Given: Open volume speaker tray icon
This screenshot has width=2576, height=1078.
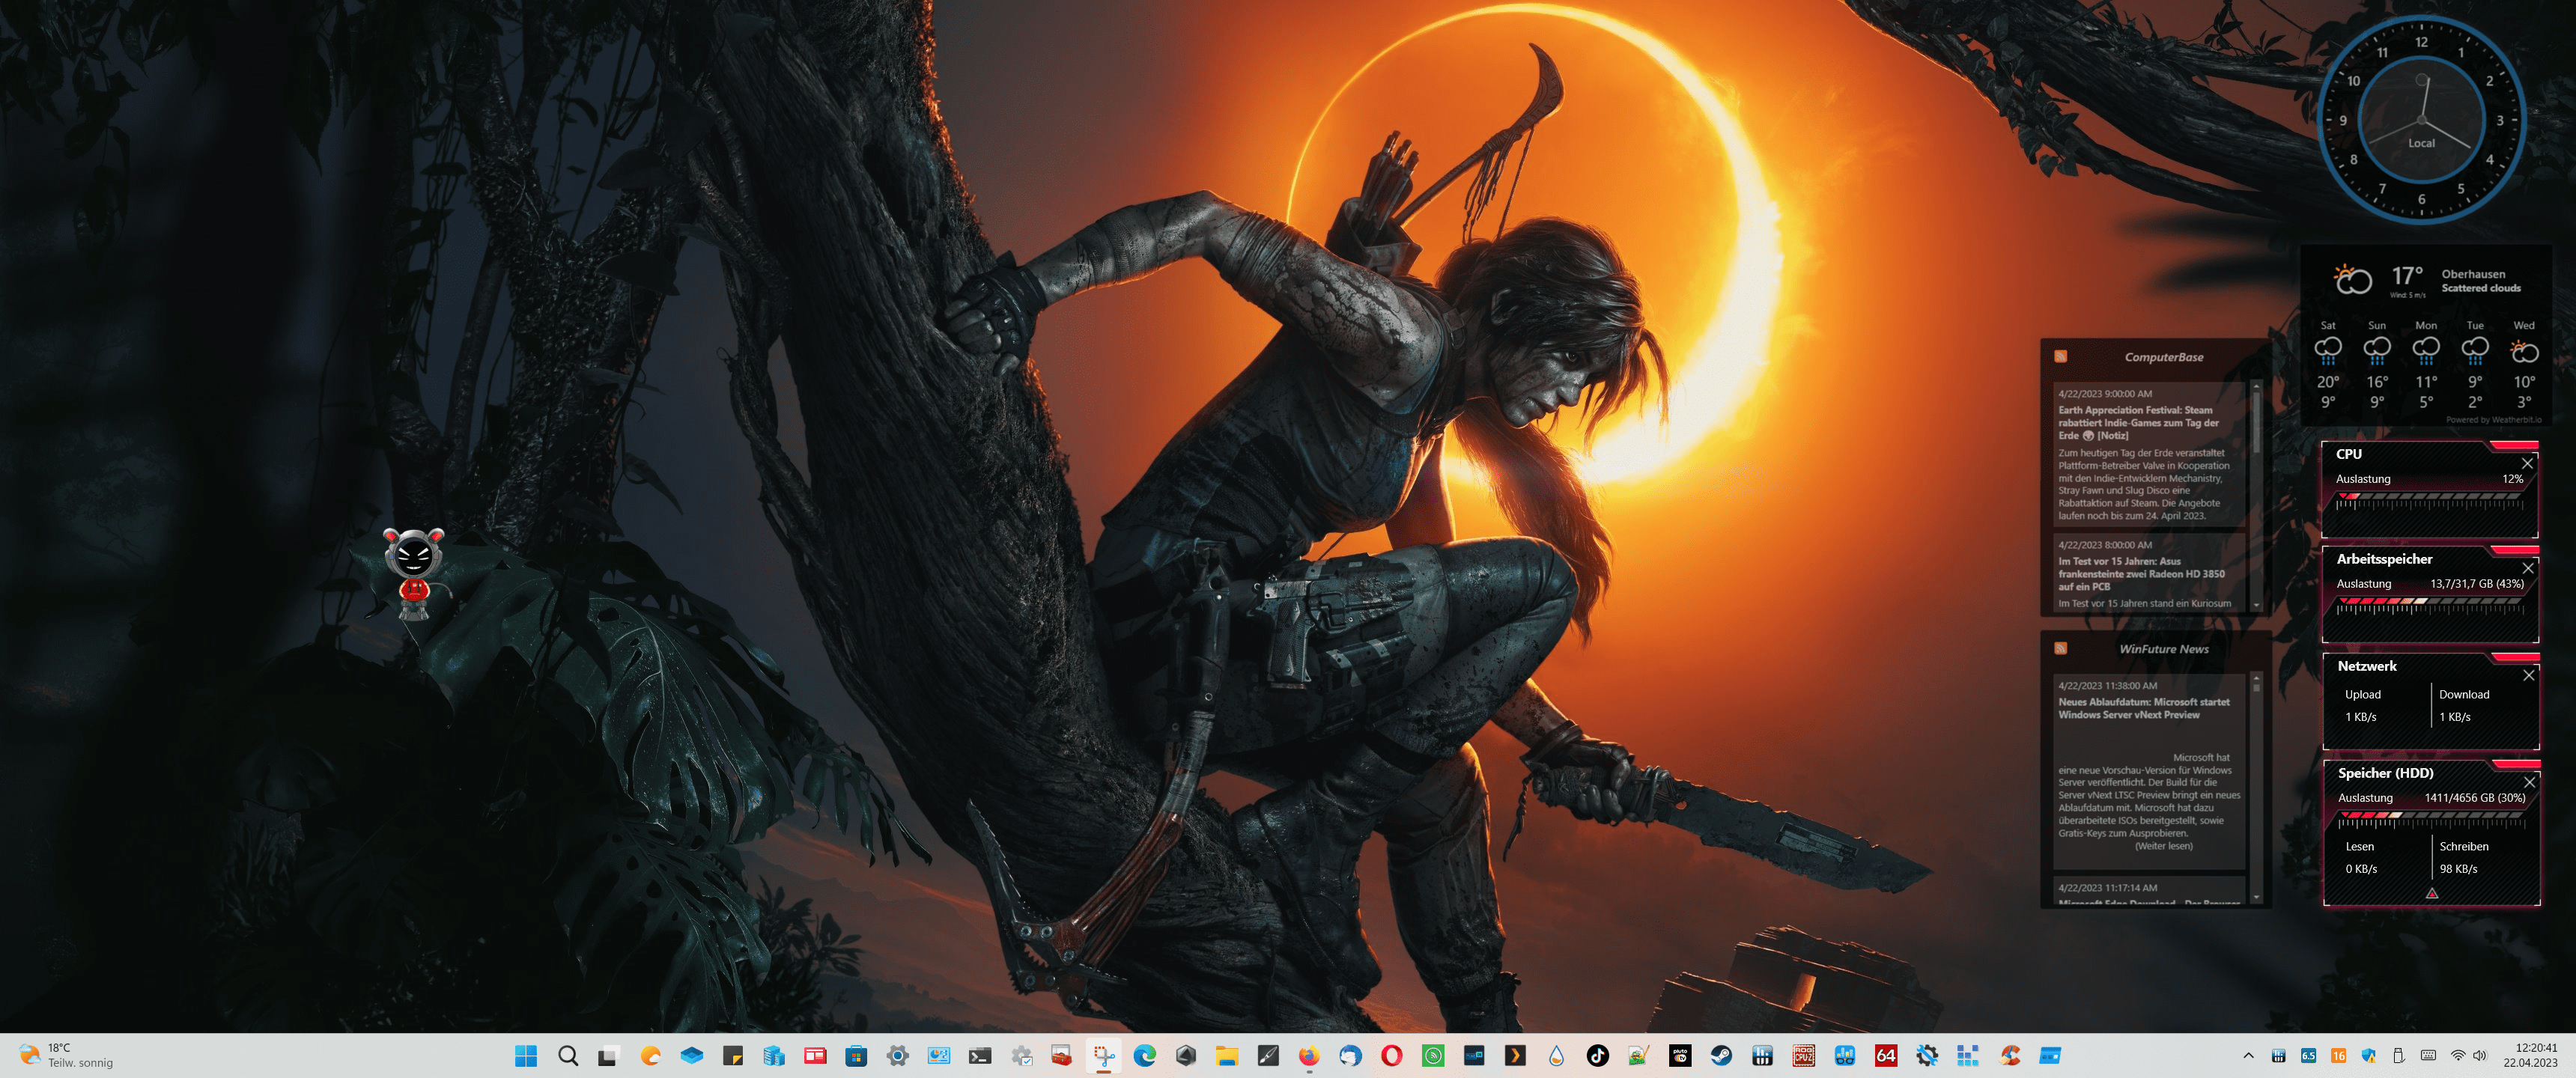Looking at the screenshot, I should tap(2479, 1056).
